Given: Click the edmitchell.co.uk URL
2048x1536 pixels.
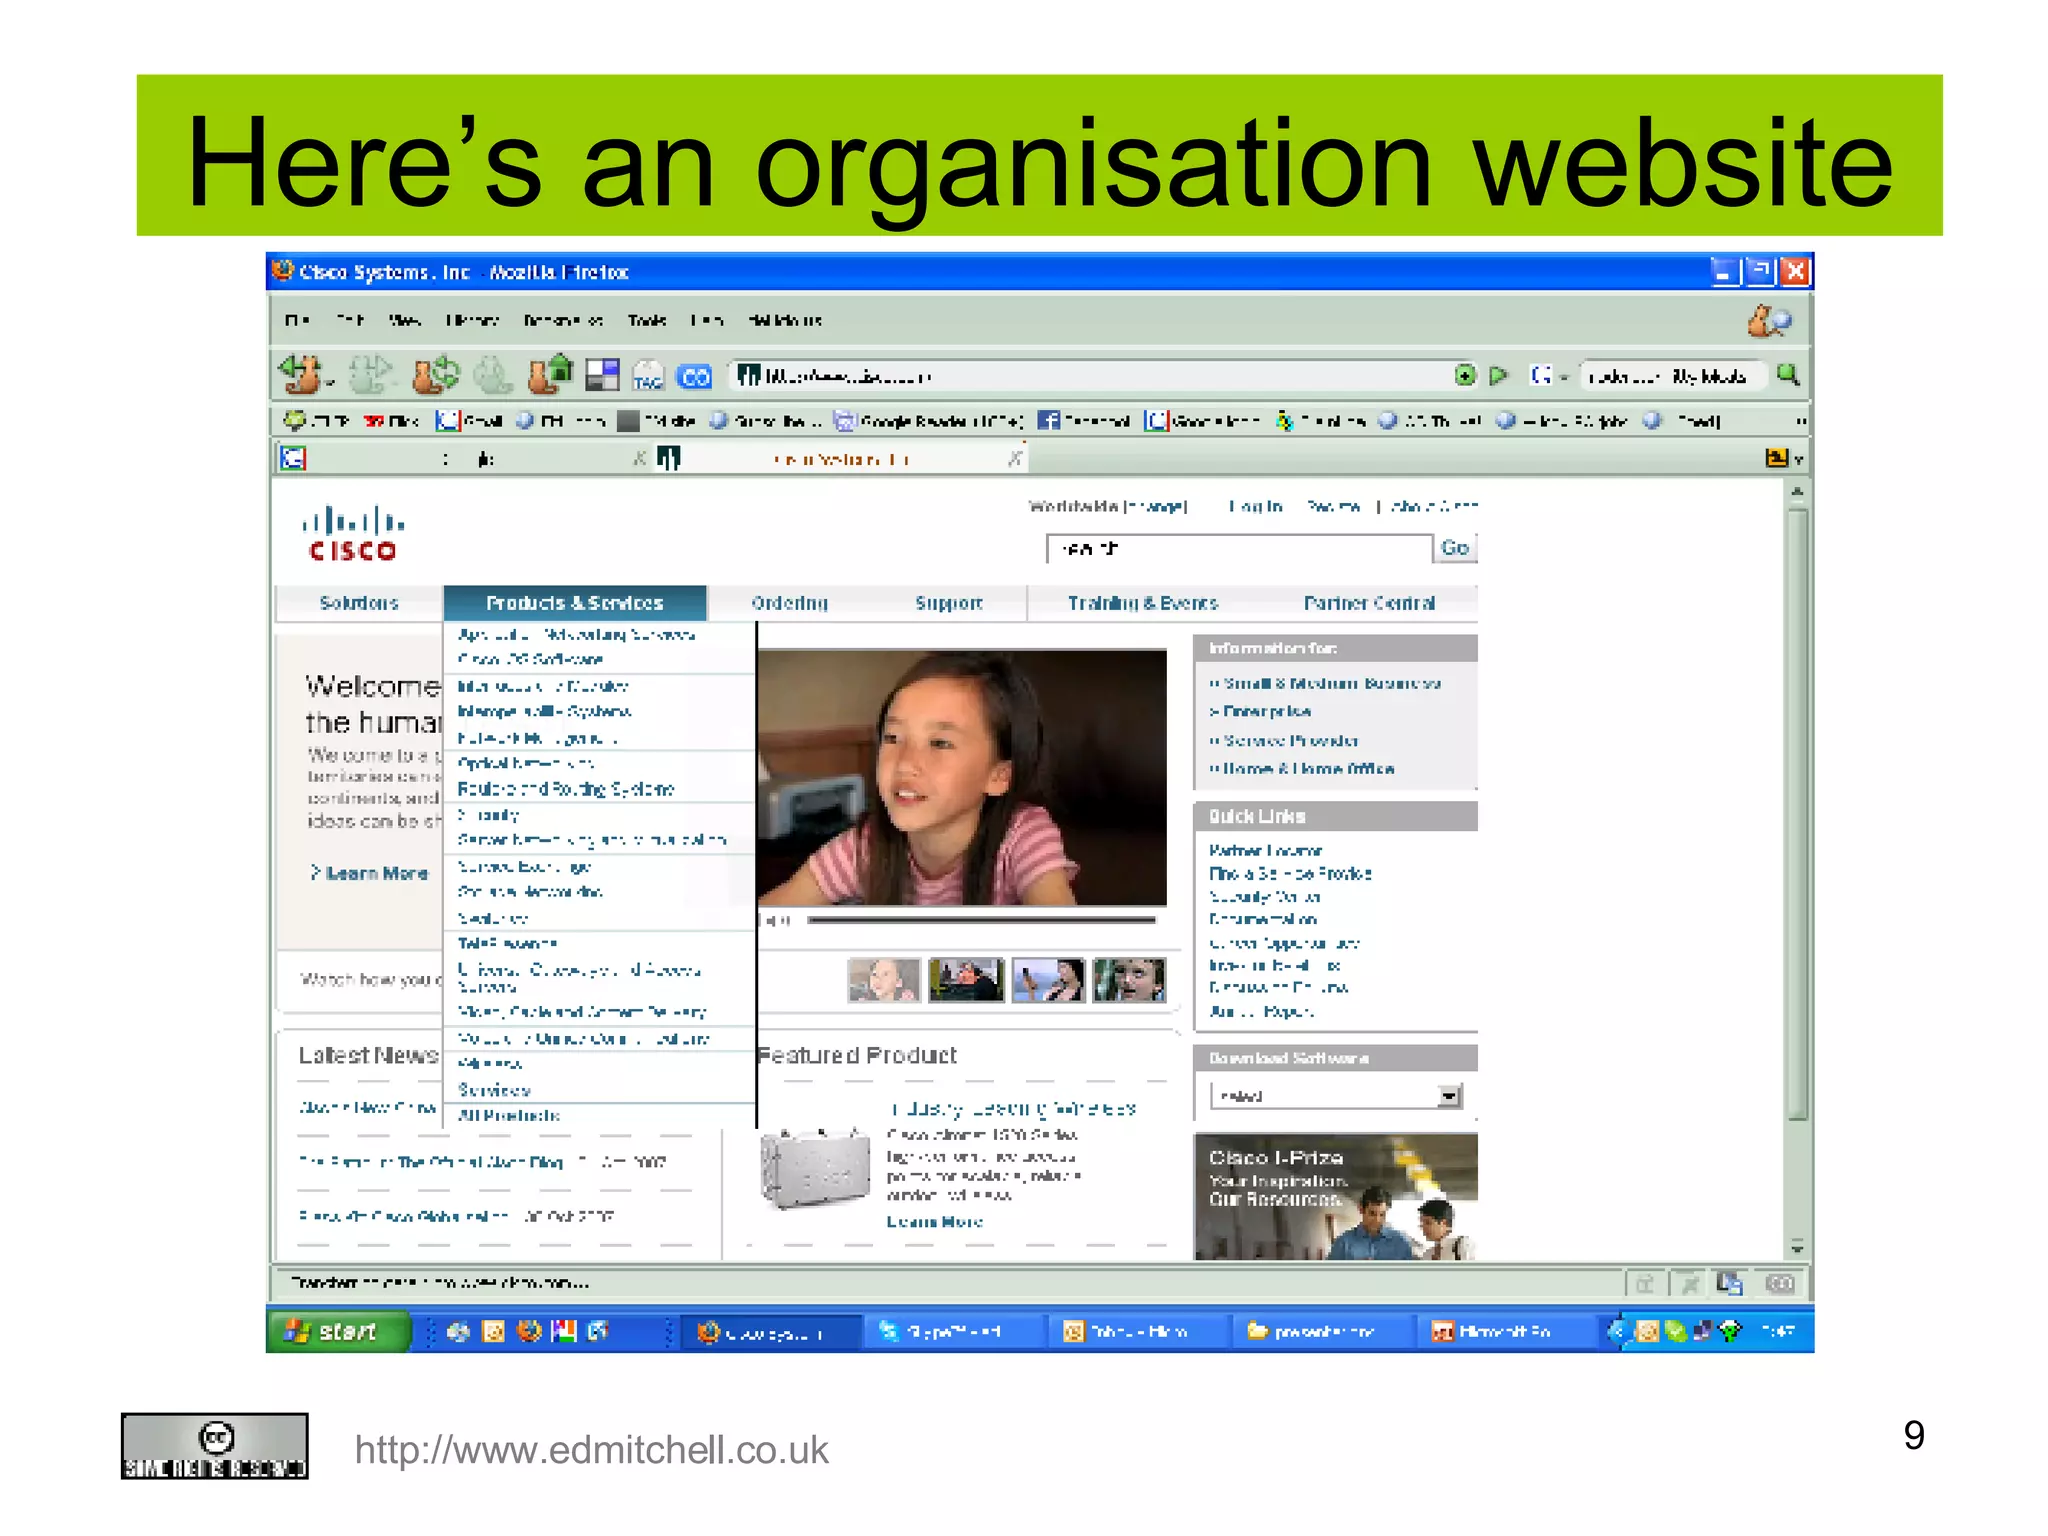Looking at the screenshot, I should point(592,1450).
